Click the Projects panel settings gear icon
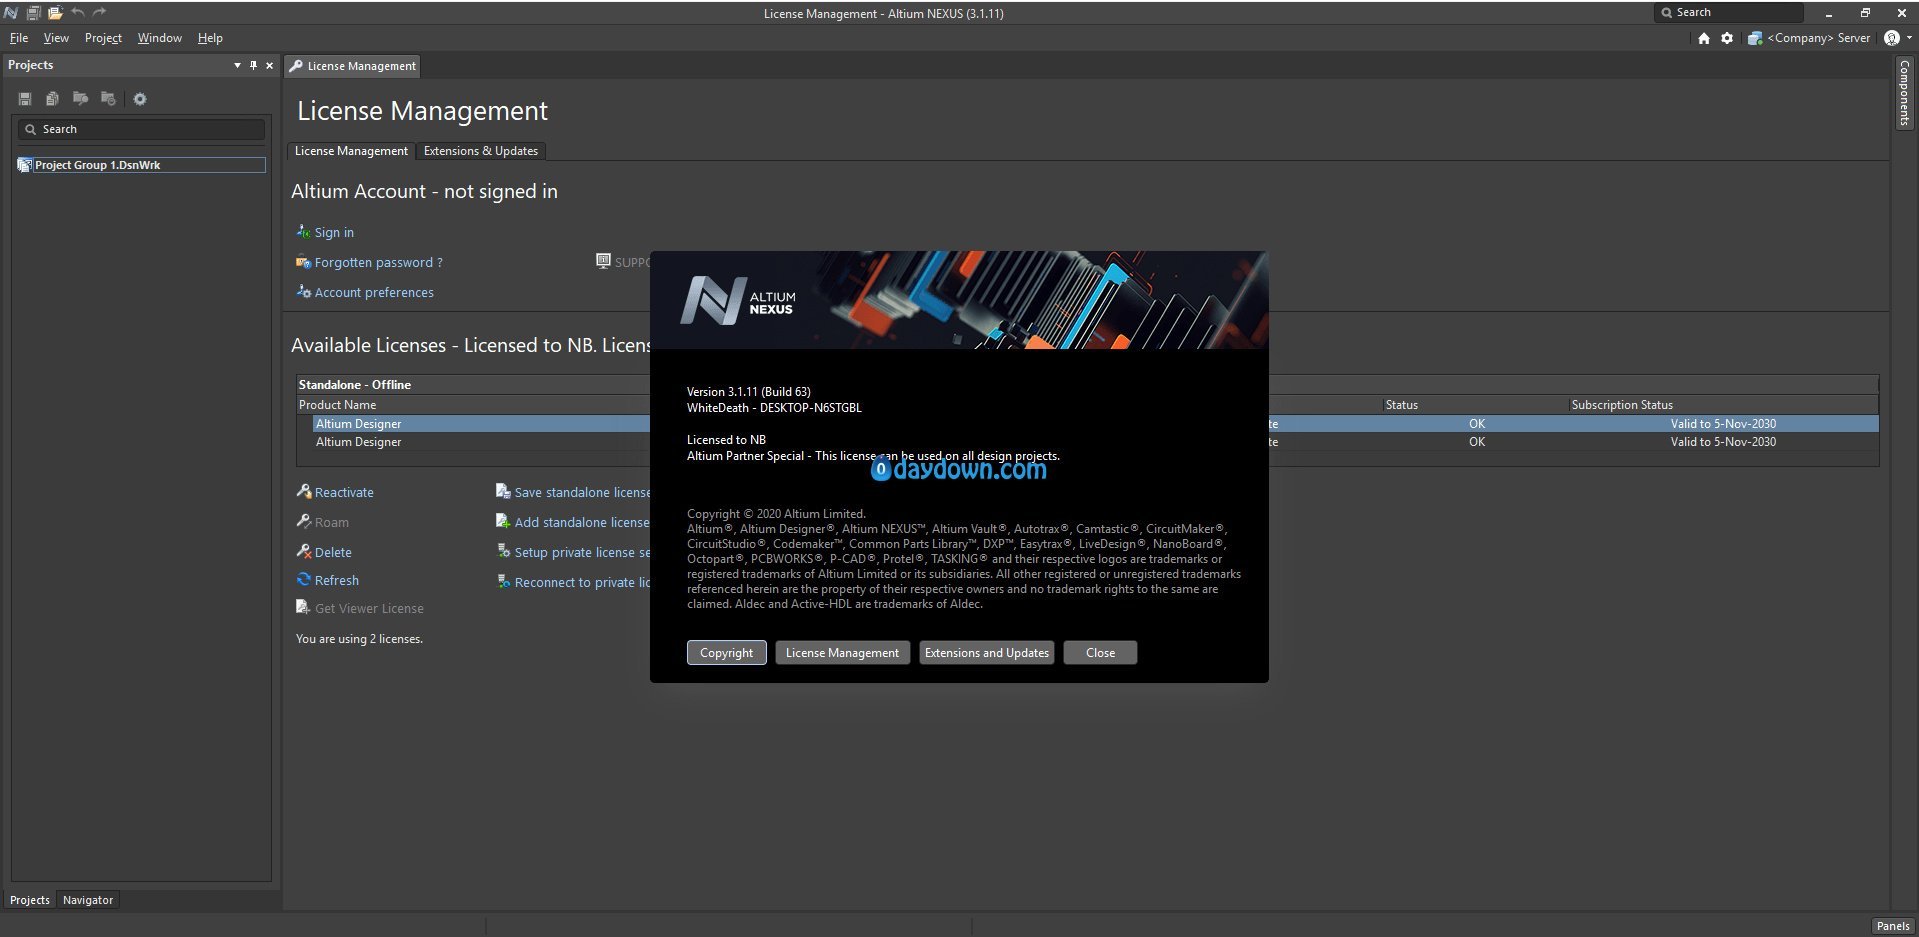This screenshot has height=937, width=1919. (140, 99)
